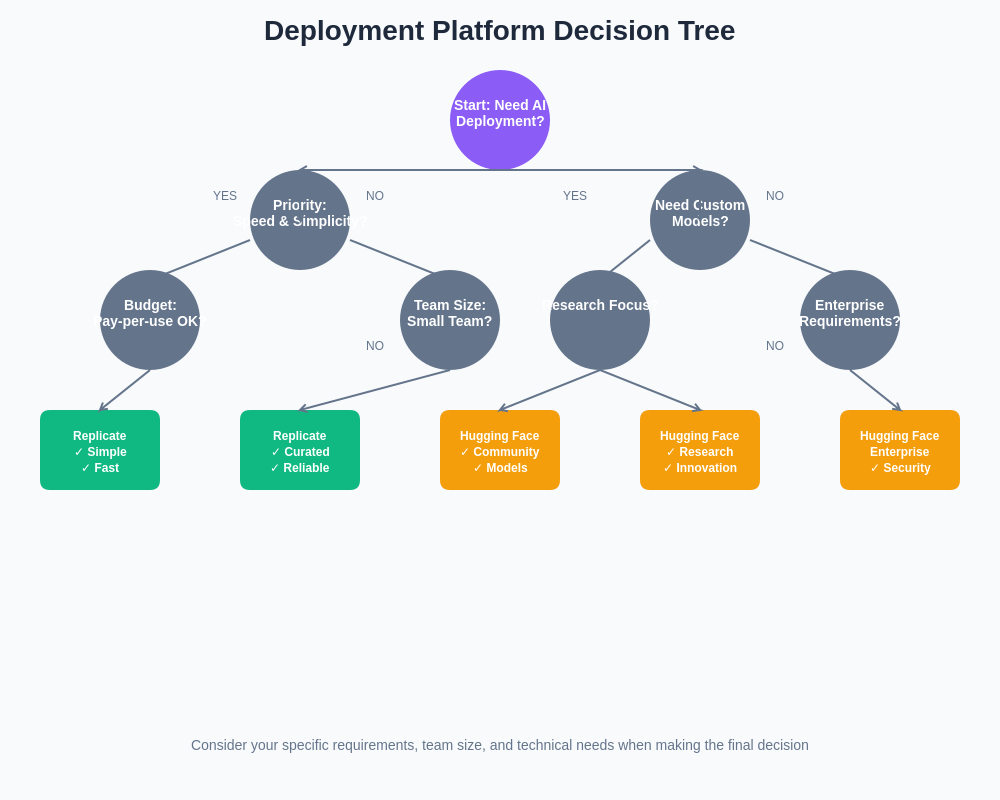This screenshot has height=800, width=1000.
Task: Select the Priority: Speed & Simplicity node
Action: pos(300,220)
